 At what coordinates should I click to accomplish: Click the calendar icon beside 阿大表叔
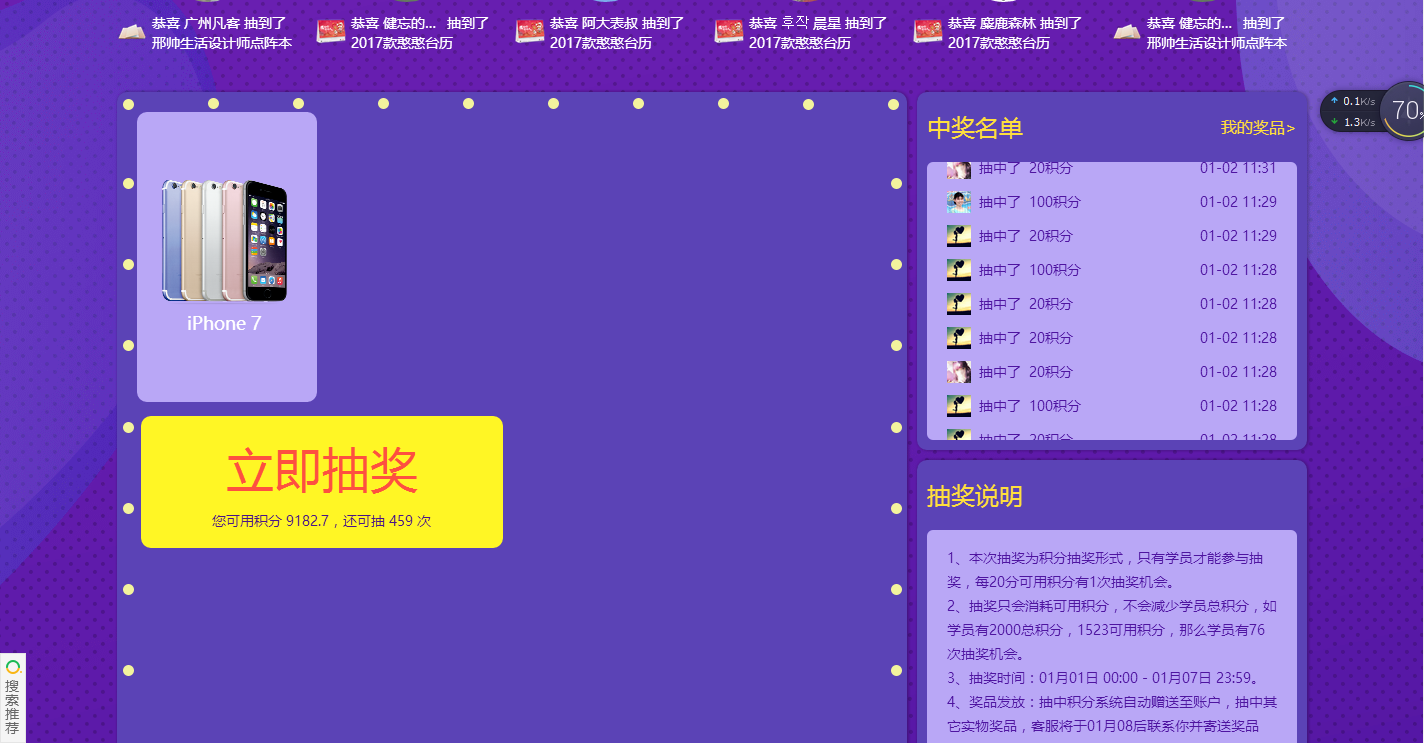pos(529,32)
